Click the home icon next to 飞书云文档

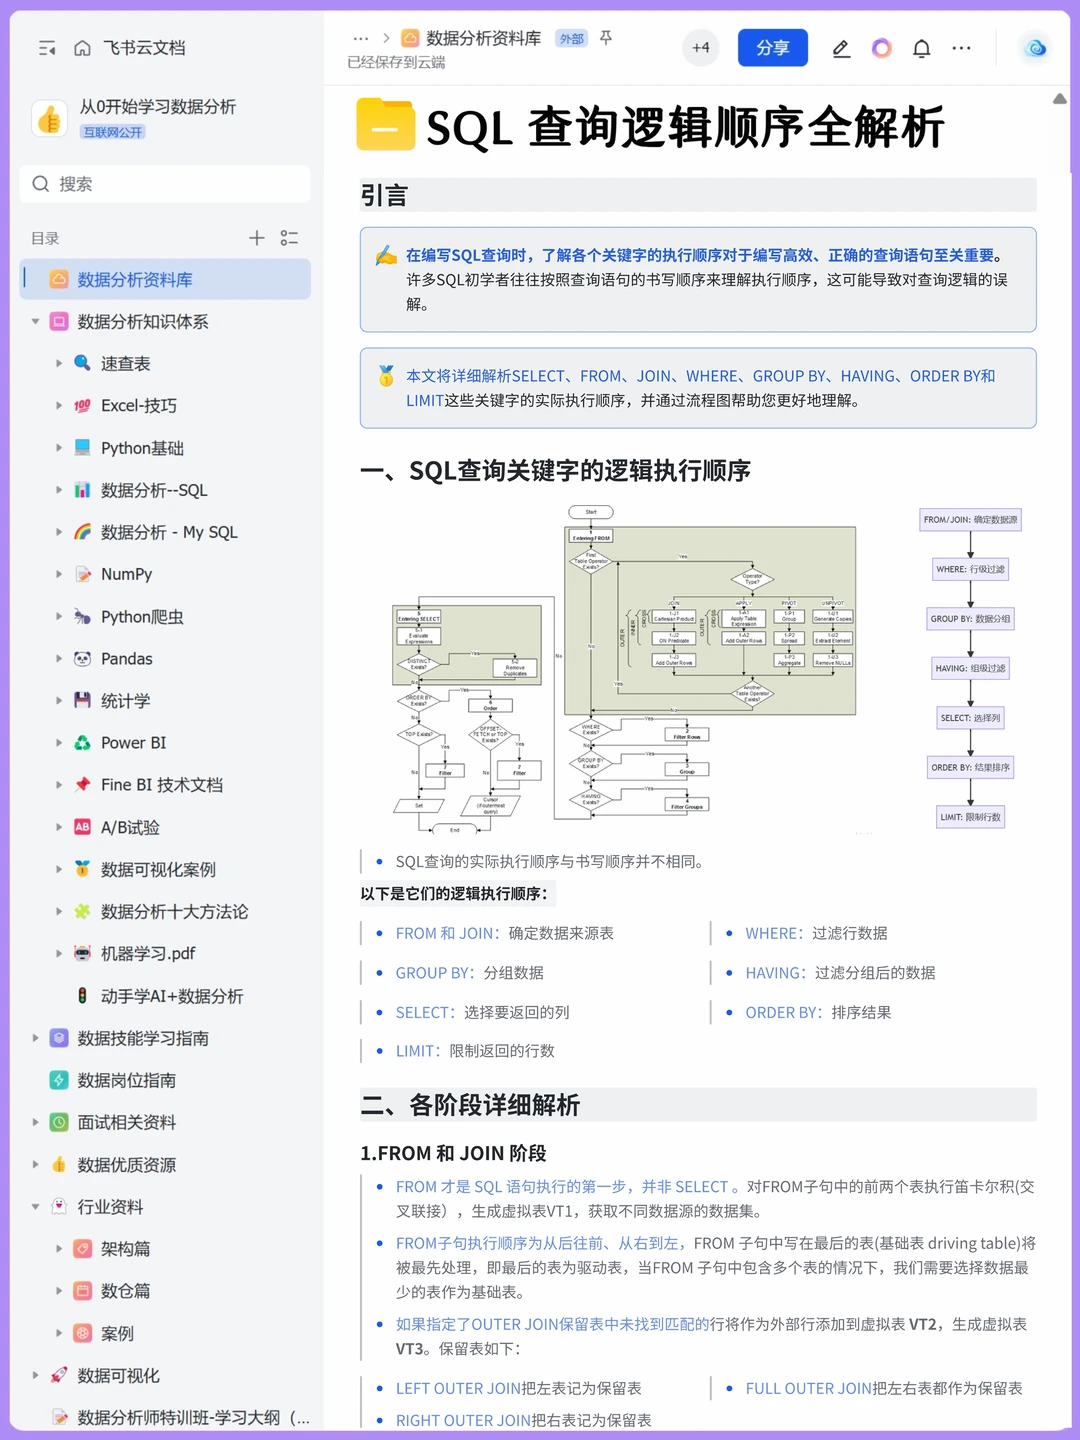(83, 47)
